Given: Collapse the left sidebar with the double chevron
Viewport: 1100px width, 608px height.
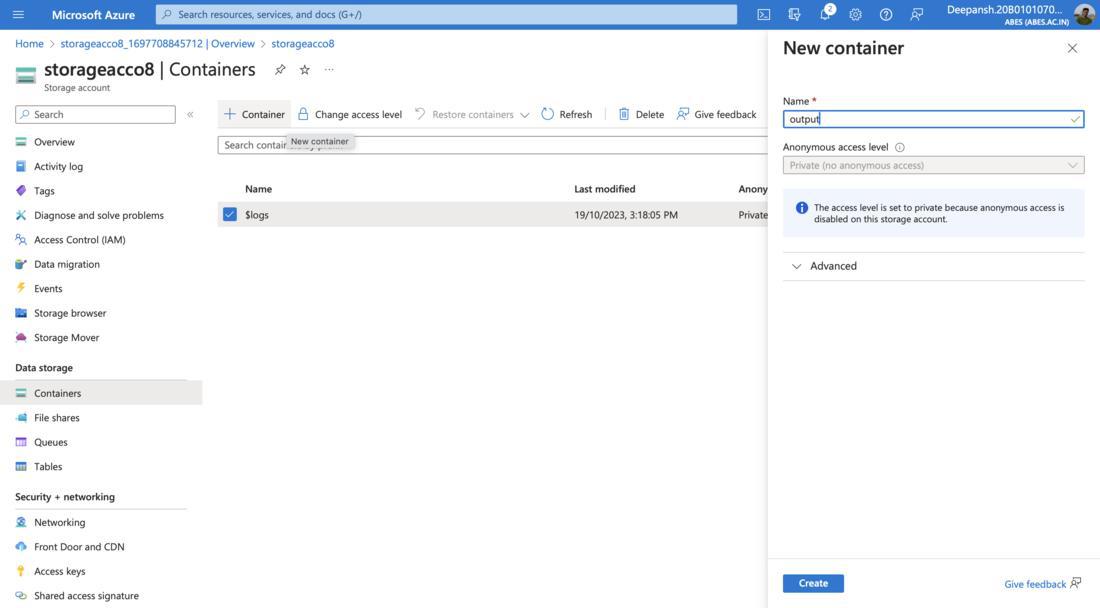Looking at the screenshot, I should tap(190, 114).
